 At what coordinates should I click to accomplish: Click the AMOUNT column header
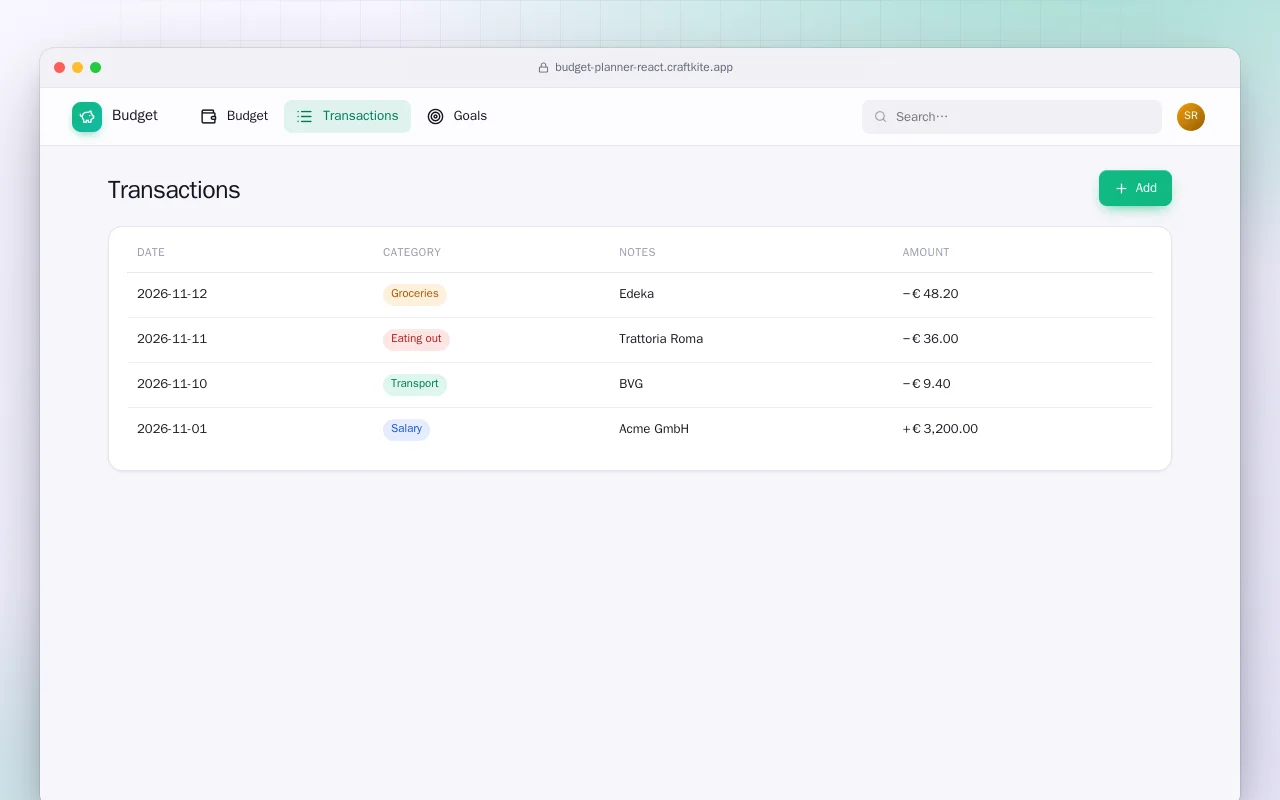coord(926,253)
